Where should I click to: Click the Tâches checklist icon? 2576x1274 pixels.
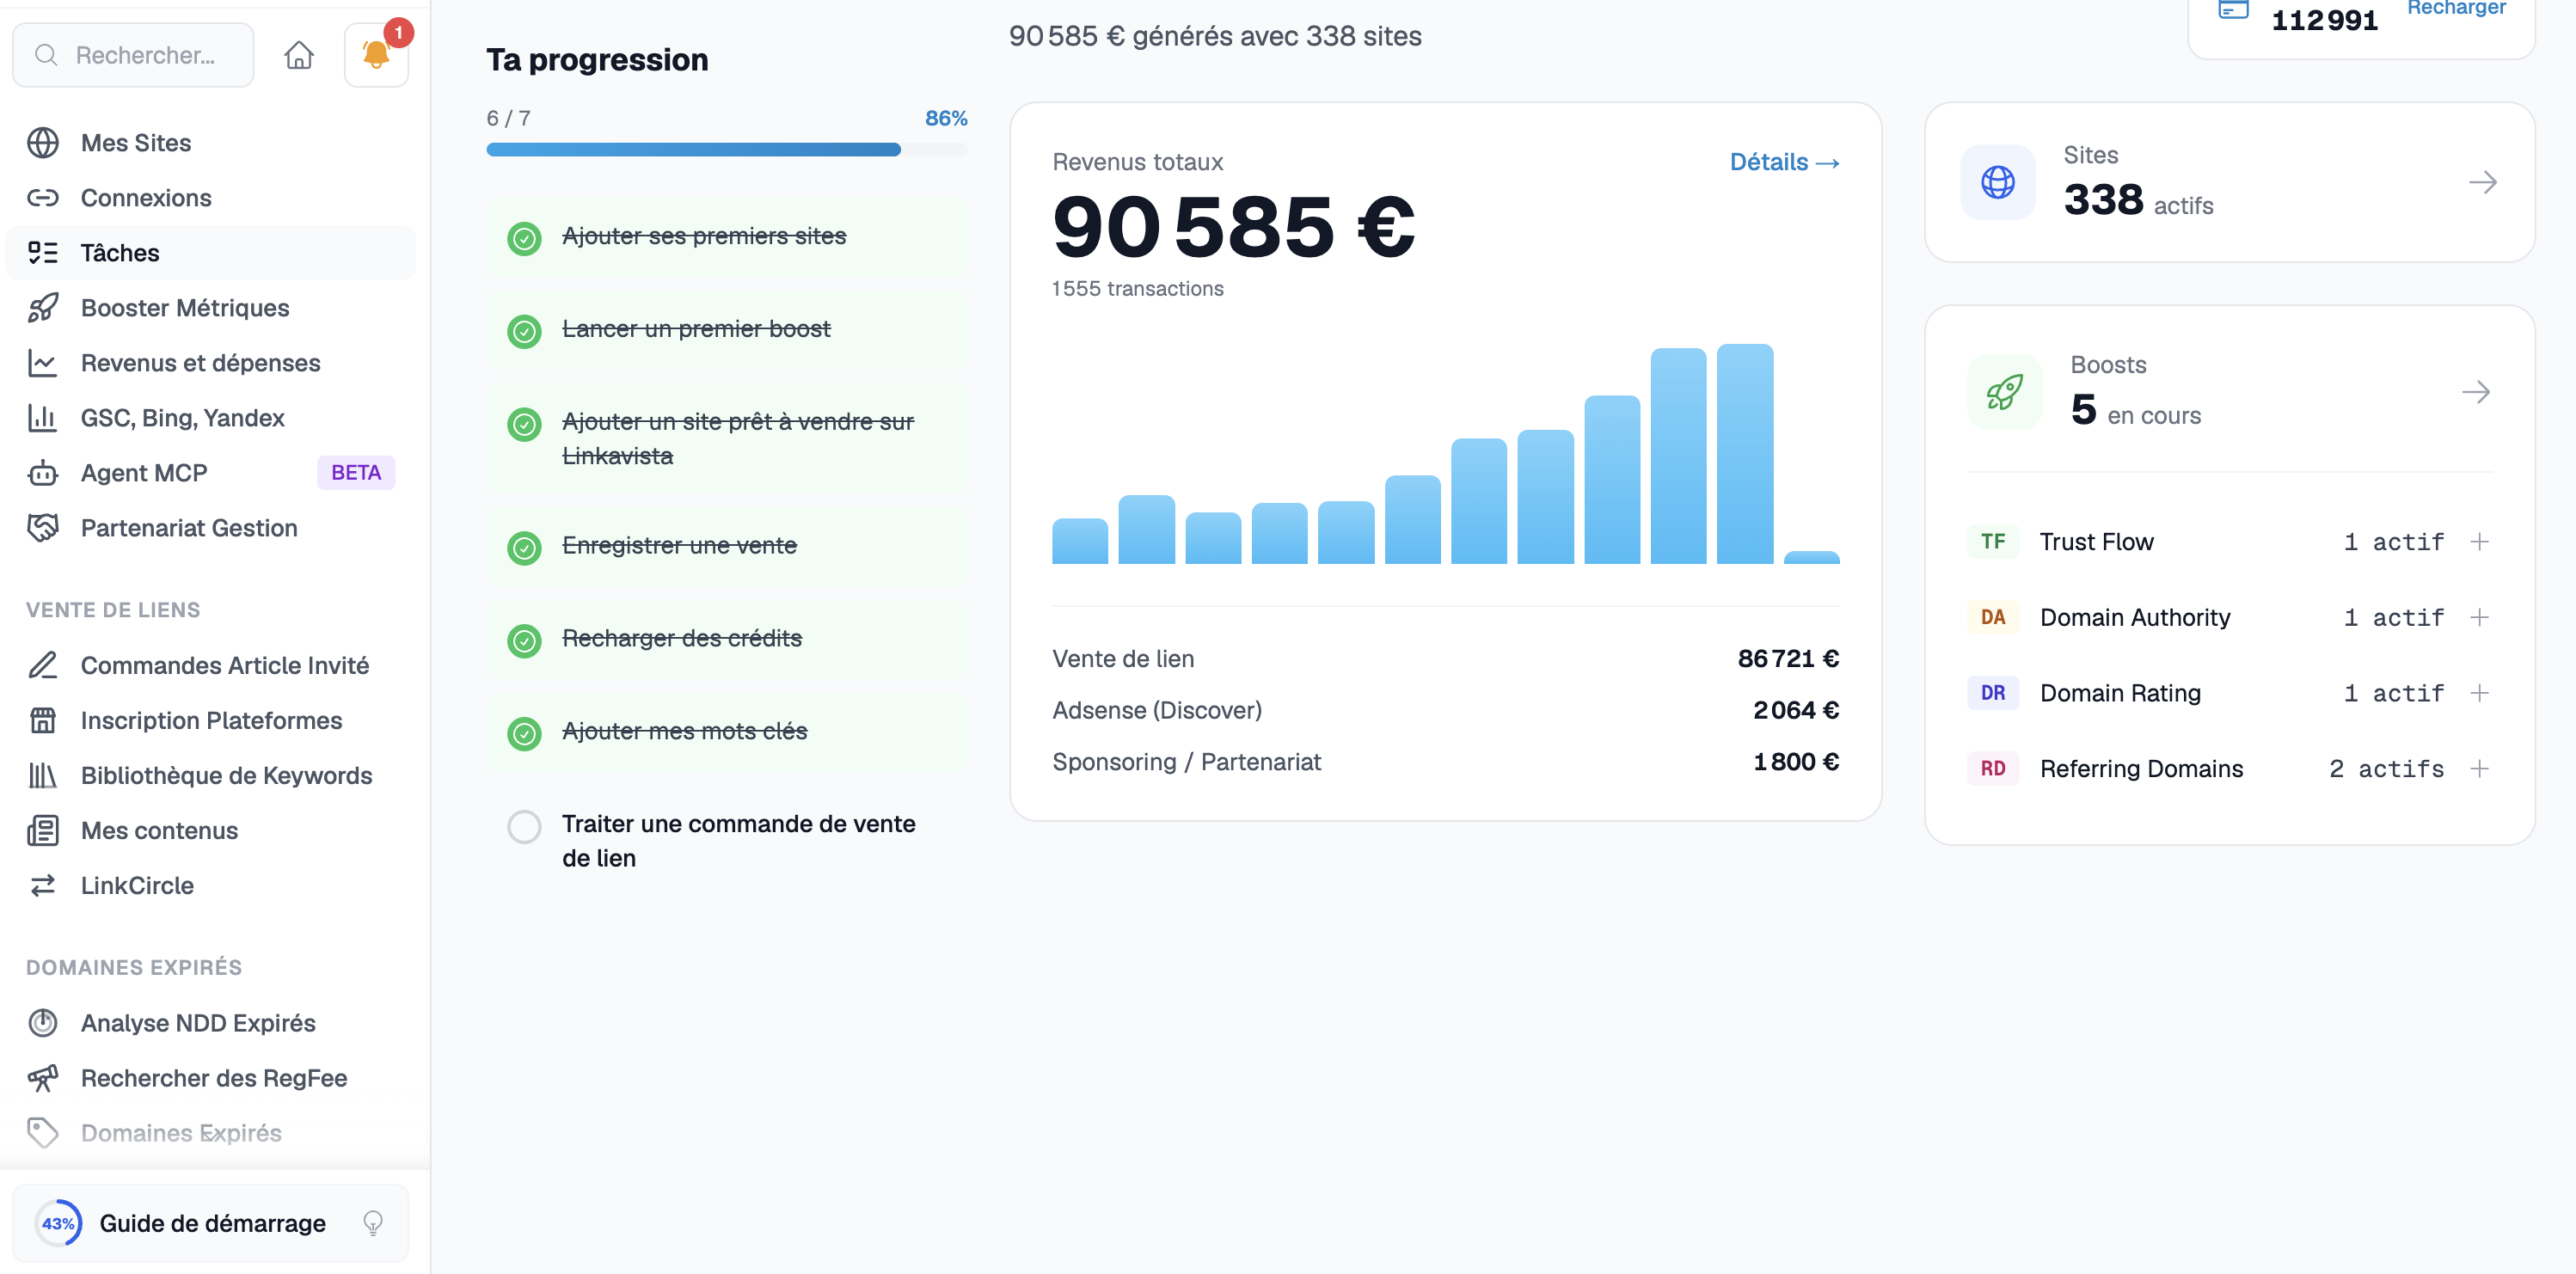click(42, 253)
